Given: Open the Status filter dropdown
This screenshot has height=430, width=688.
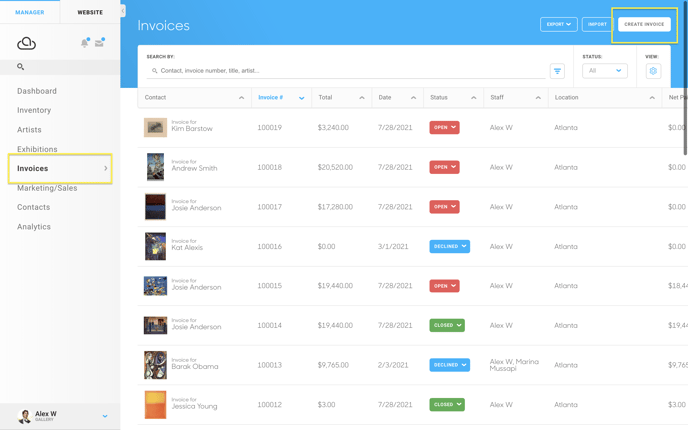Looking at the screenshot, I should pos(605,71).
